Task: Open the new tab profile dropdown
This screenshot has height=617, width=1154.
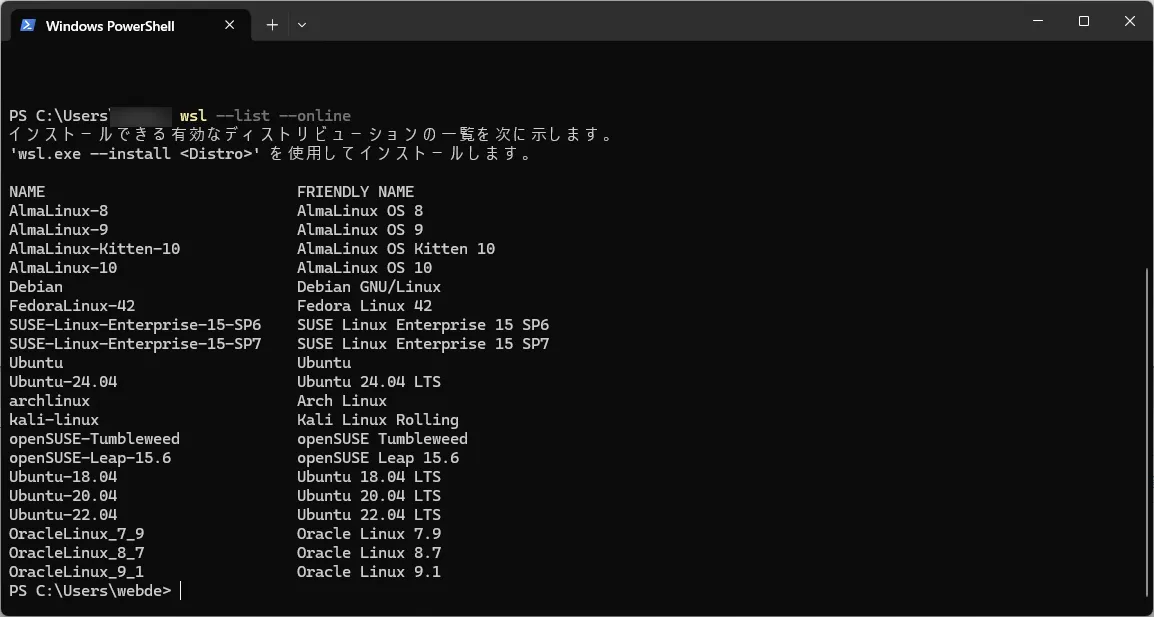Action: pyautogui.click(x=302, y=25)
